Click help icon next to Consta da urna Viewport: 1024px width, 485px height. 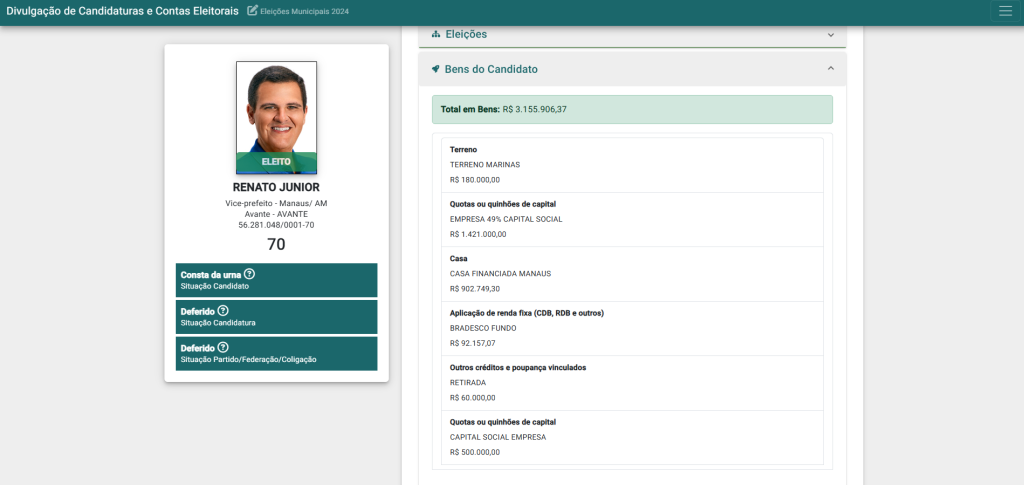click(249, 274)
